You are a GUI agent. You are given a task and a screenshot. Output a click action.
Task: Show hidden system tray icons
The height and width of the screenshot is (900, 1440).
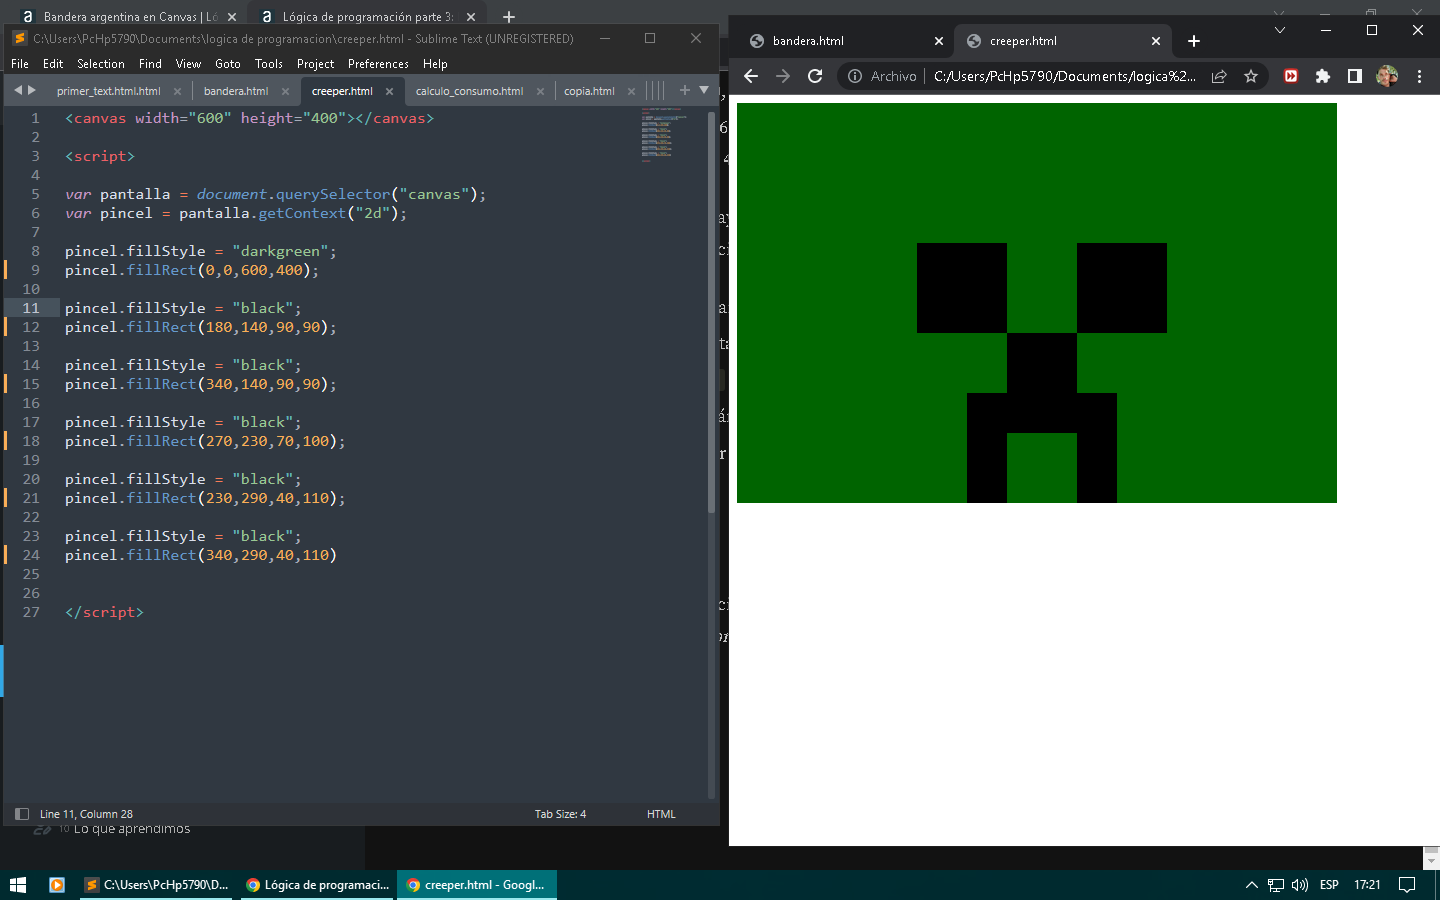tap(1251, 885)
